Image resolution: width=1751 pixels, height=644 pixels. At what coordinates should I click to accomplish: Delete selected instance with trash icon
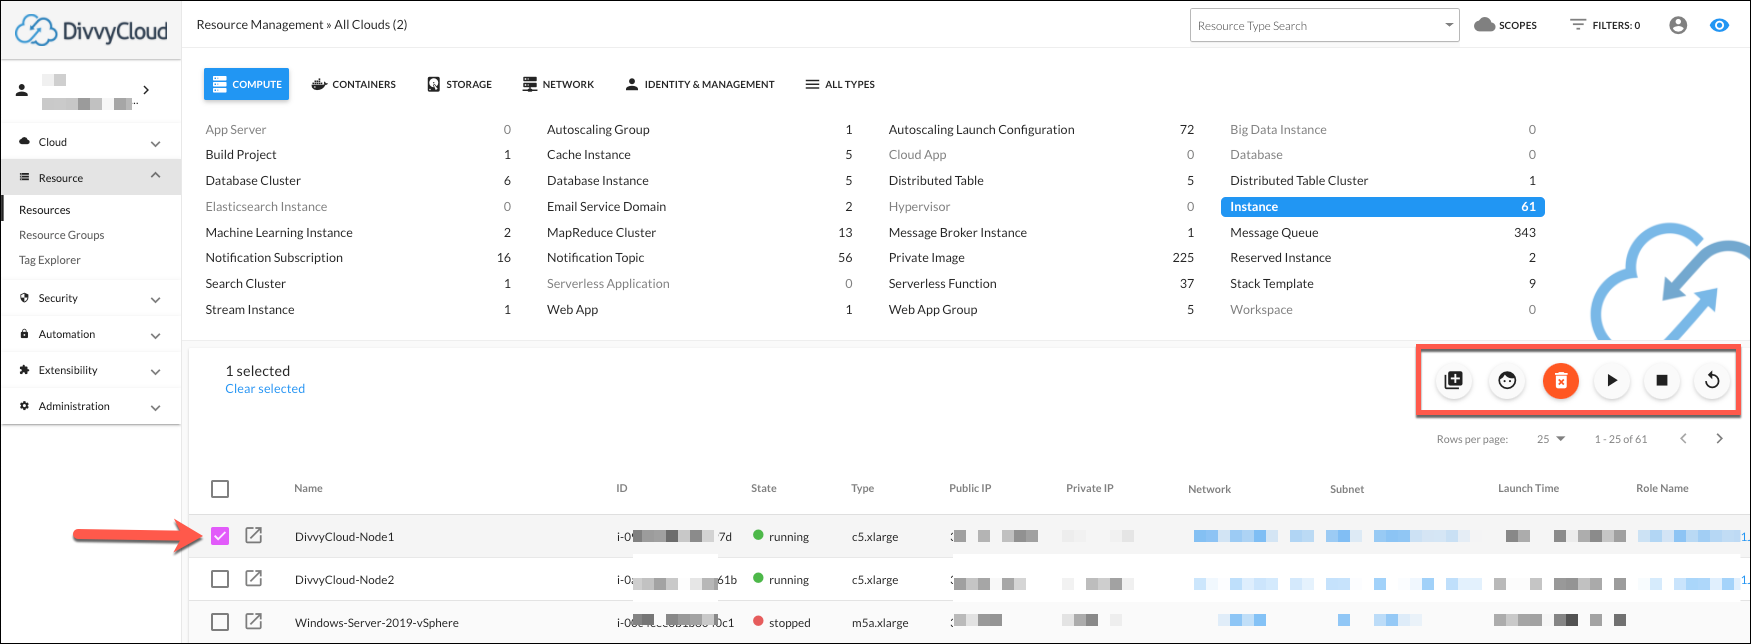click(x=1561, y=380)
